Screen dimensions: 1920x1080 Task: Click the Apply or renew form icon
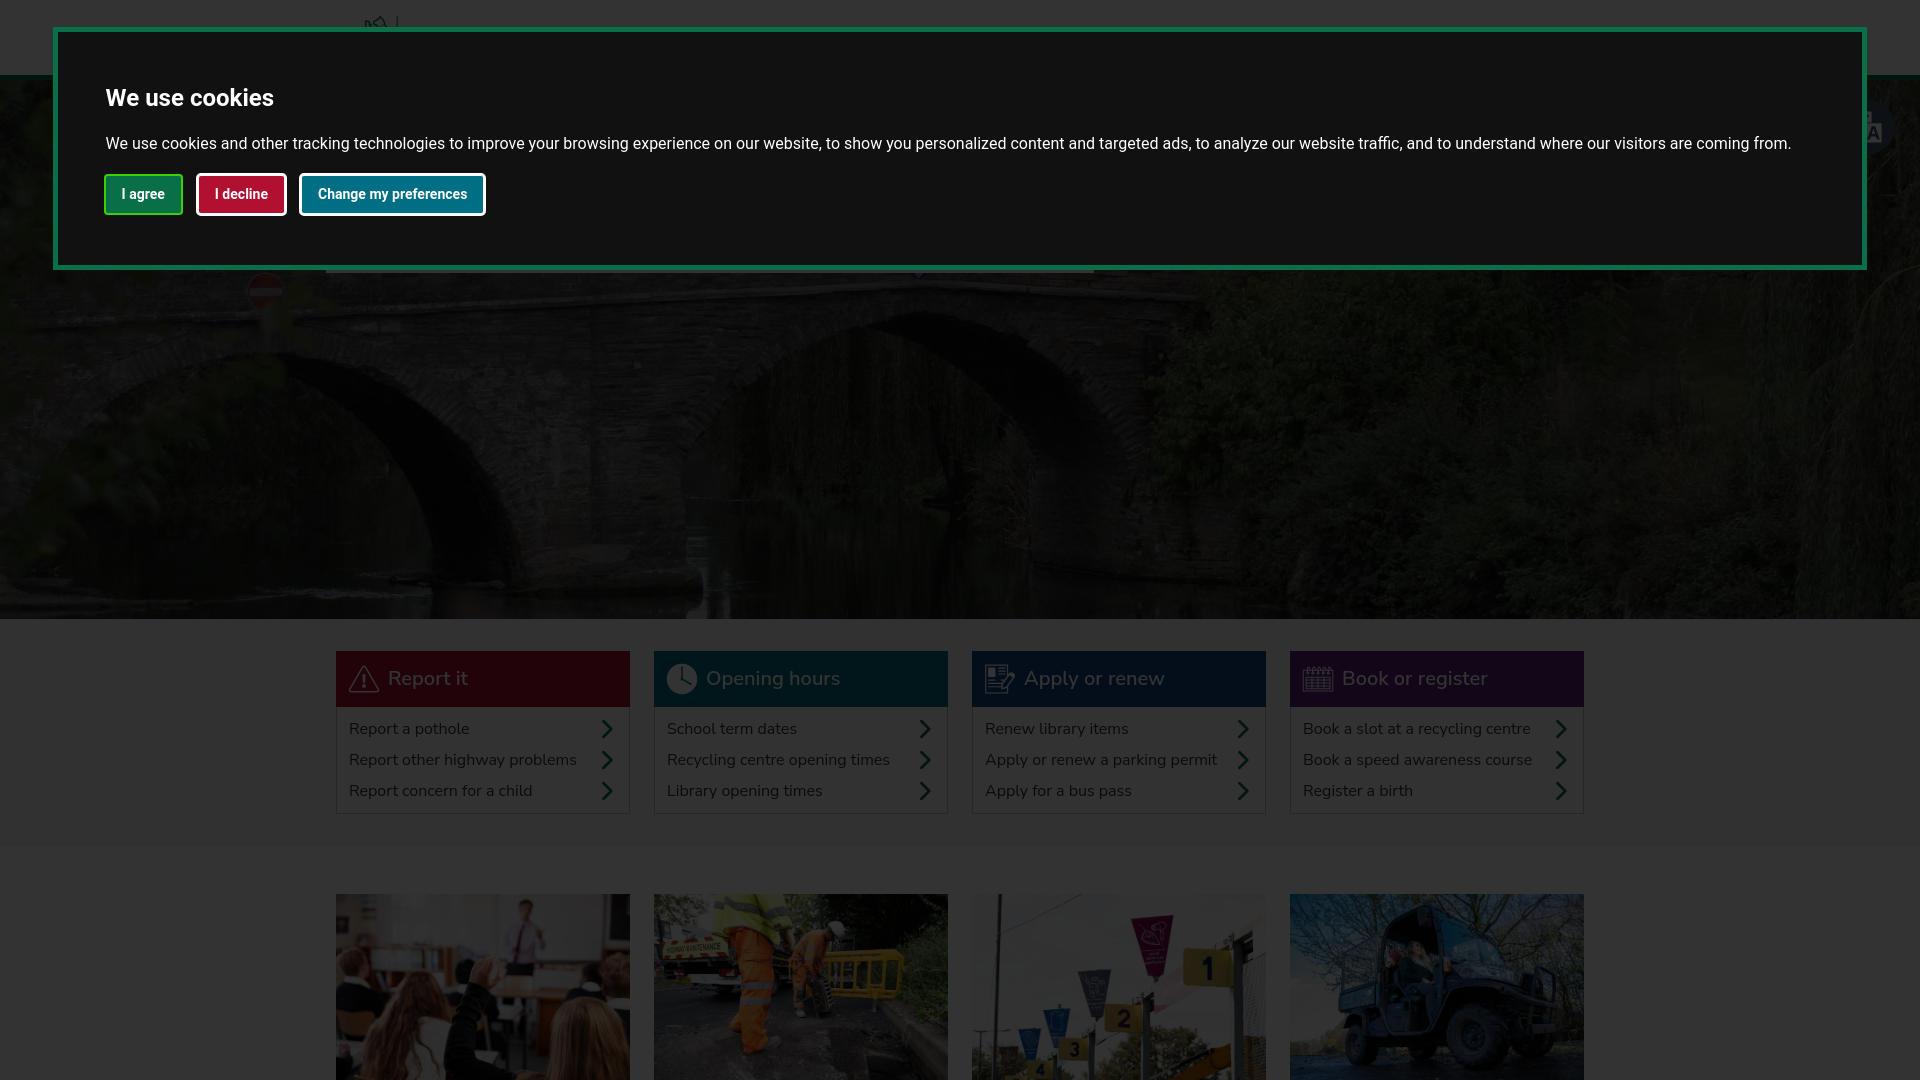[x=1000, y=679]
